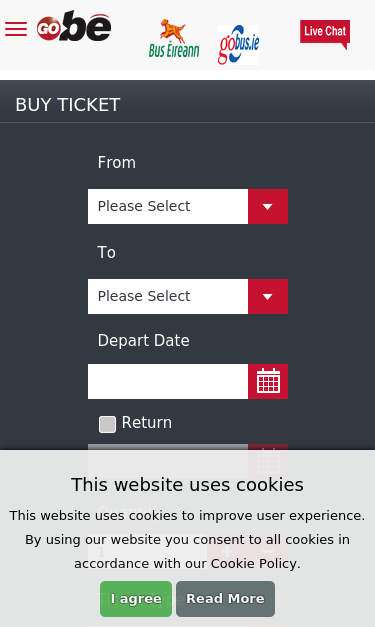375x627 pixels.
Task: Expand the To dropdown arrow
Action: click(x=268, y=297)
